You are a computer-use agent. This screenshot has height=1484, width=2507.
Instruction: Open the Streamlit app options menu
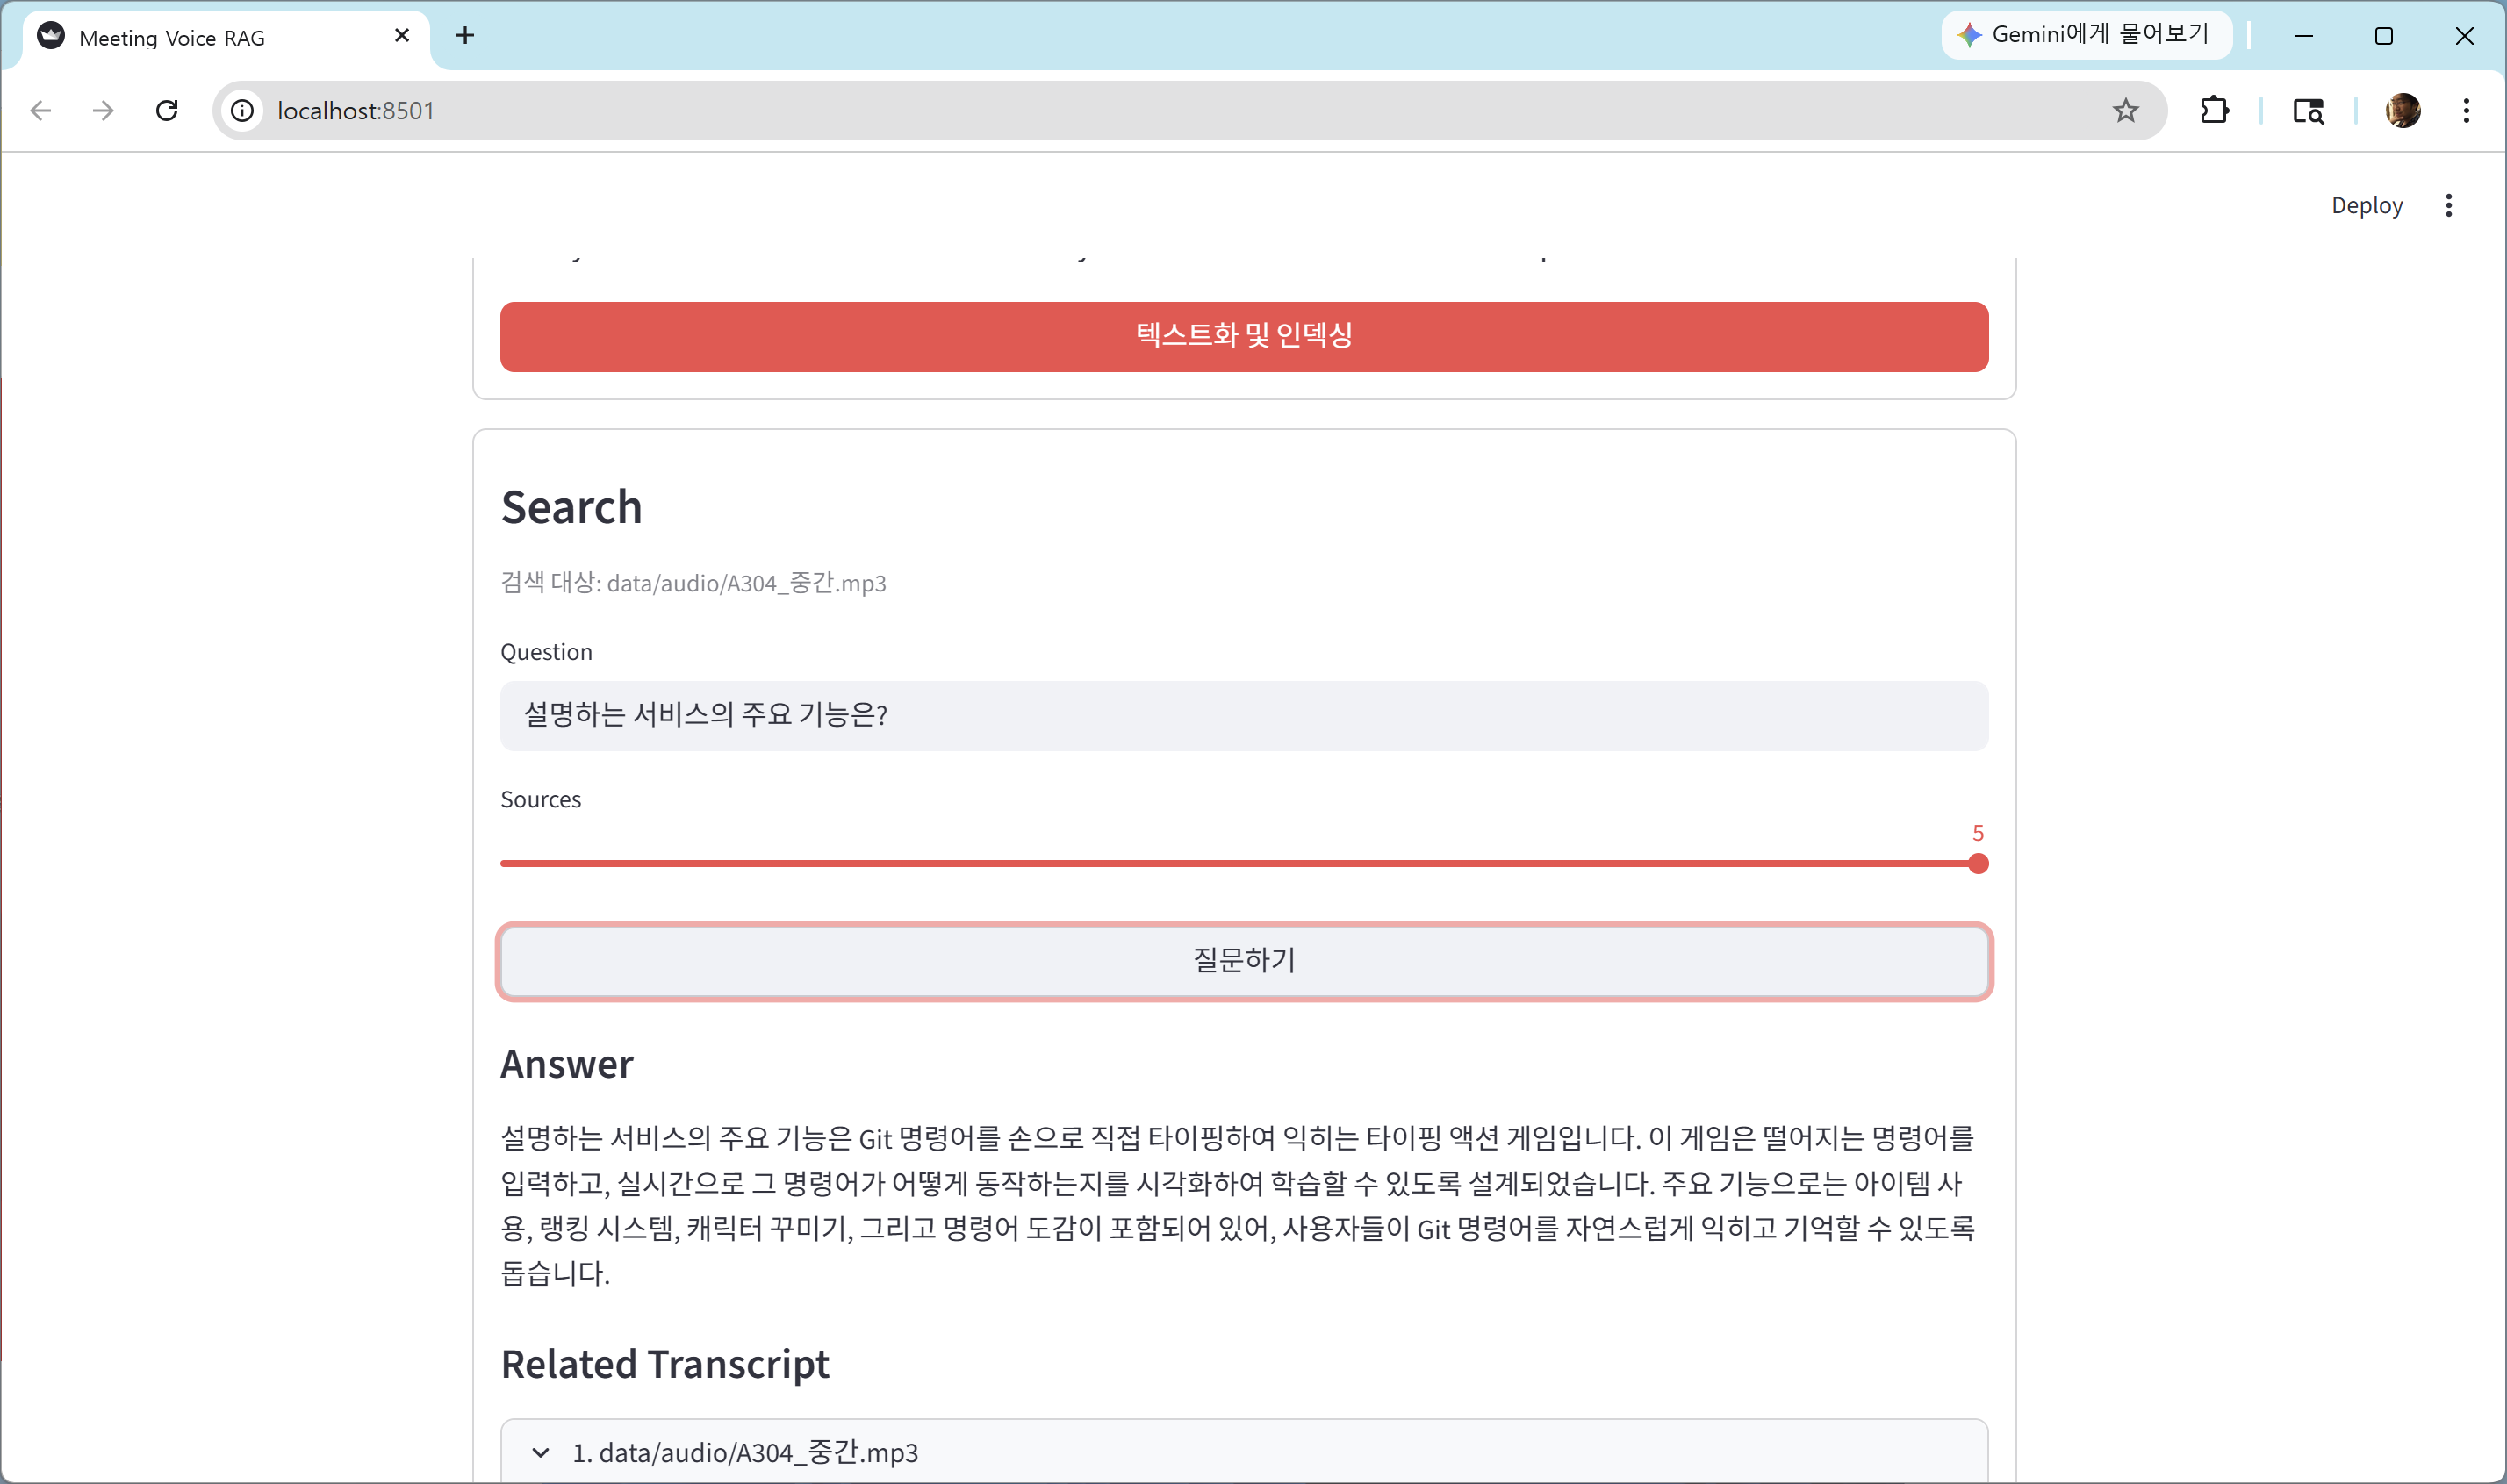click(2448, 205)
